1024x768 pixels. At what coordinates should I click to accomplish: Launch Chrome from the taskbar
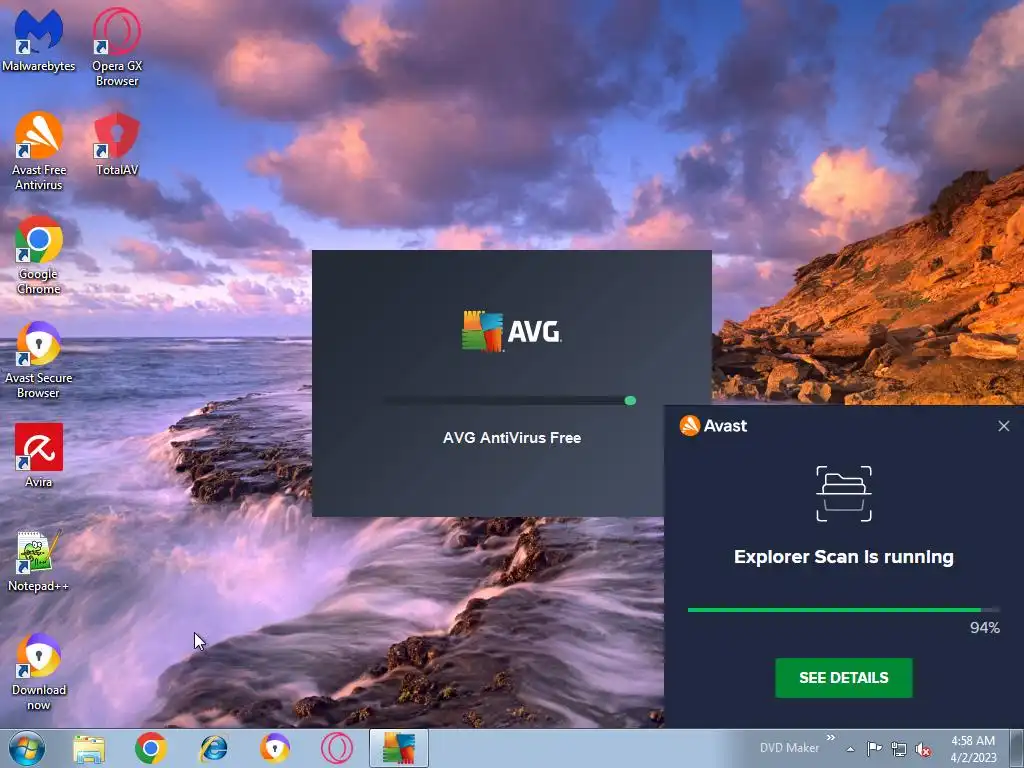pos(151,748)
